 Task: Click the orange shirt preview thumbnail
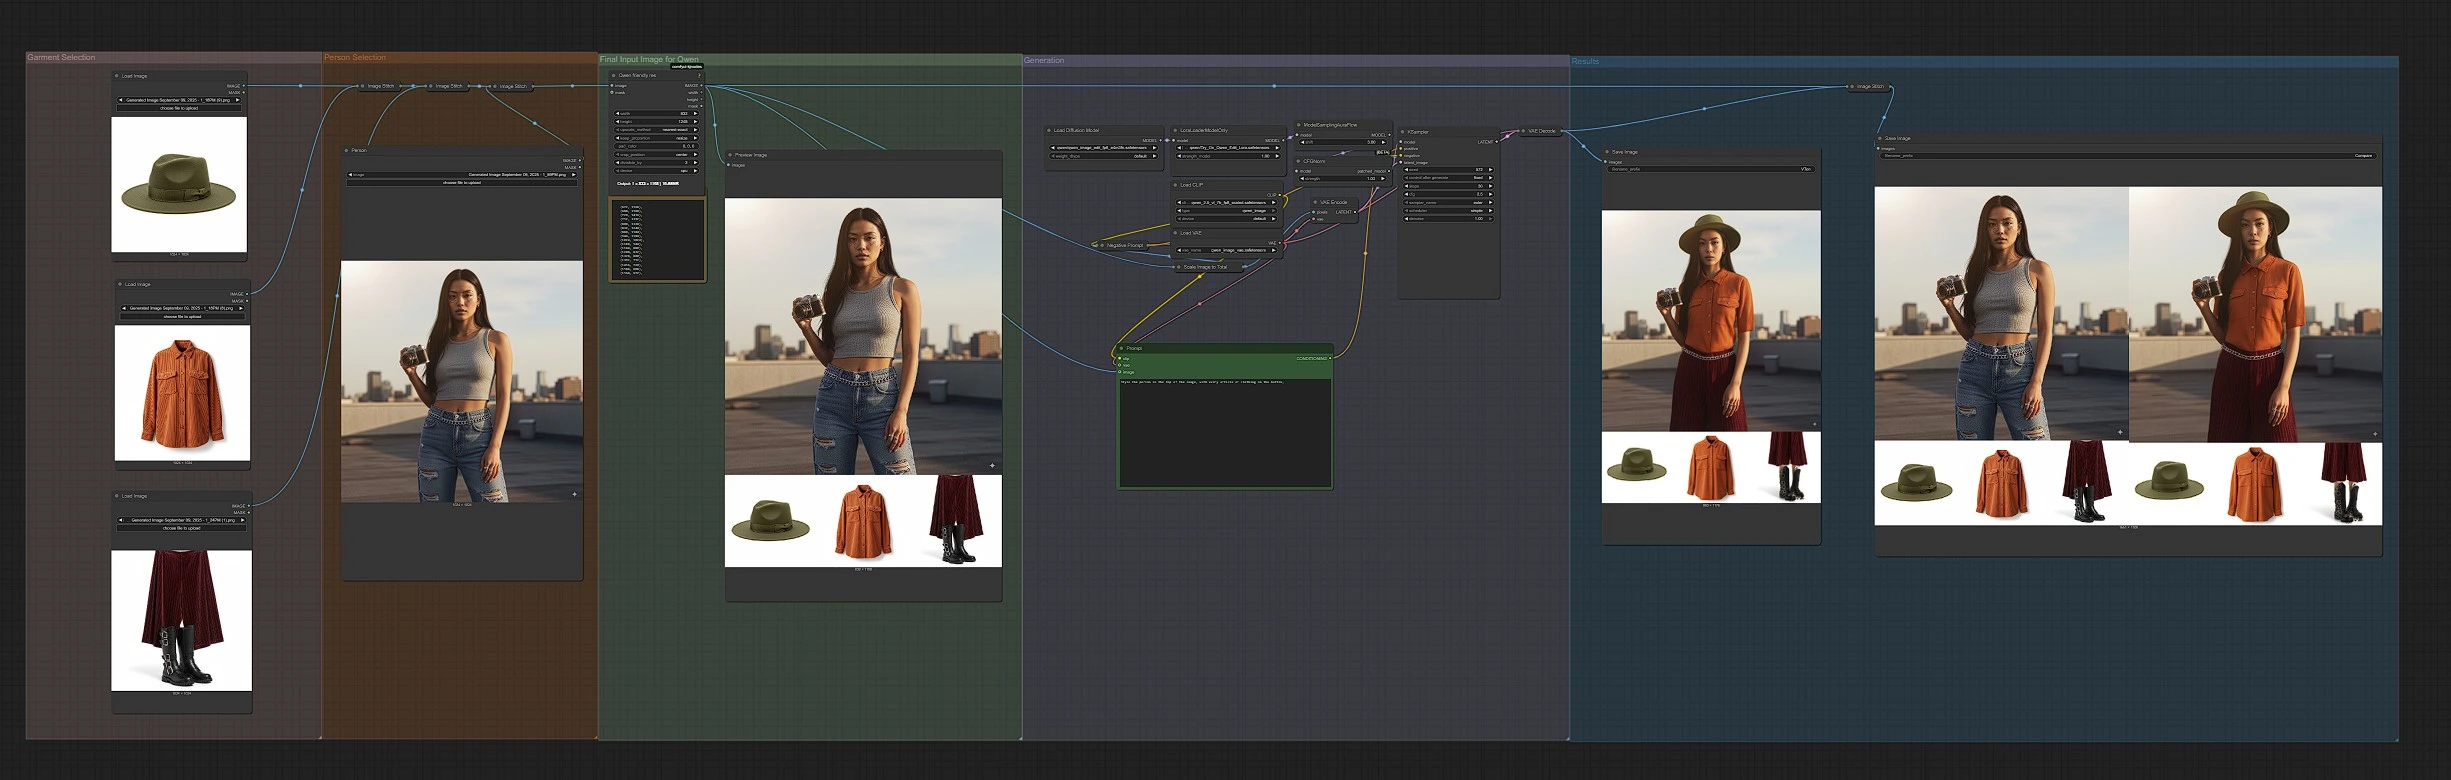coord(182,393)
